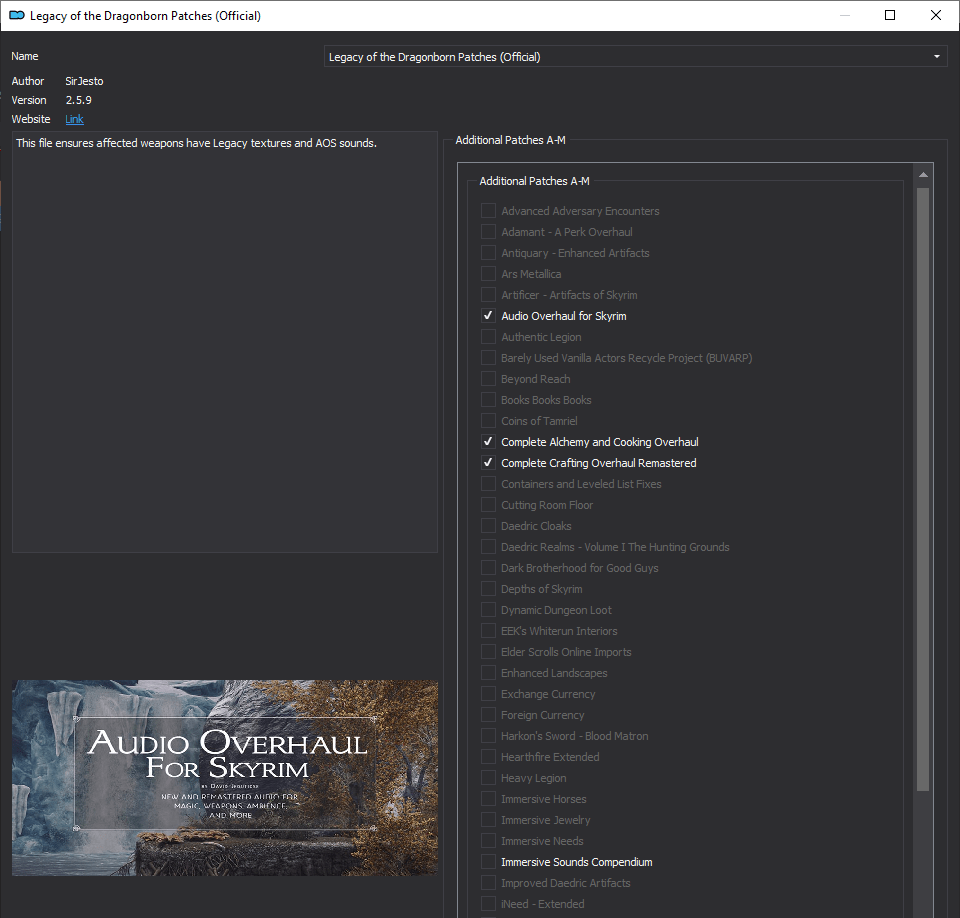The height and width of the screenshot is (918, 960).
Task: Tick Books Books Books checkbox
Action: pyautogui.click(x=488, y=400)
